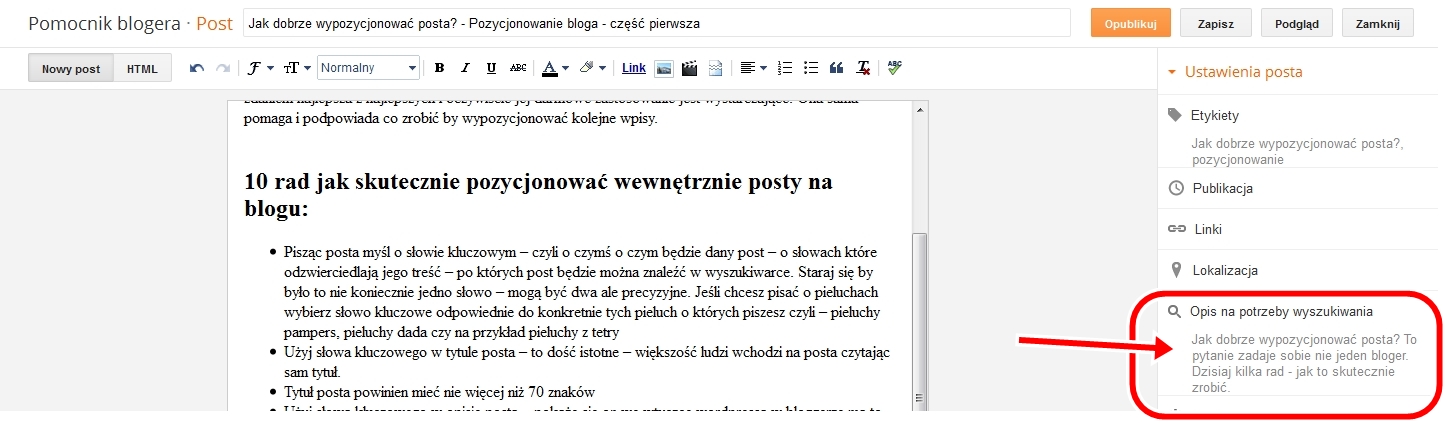Click the chain icon beside Linki
Image resolution: width=1446 pixels, height=423 pixels.
(x=1176, y=229)
